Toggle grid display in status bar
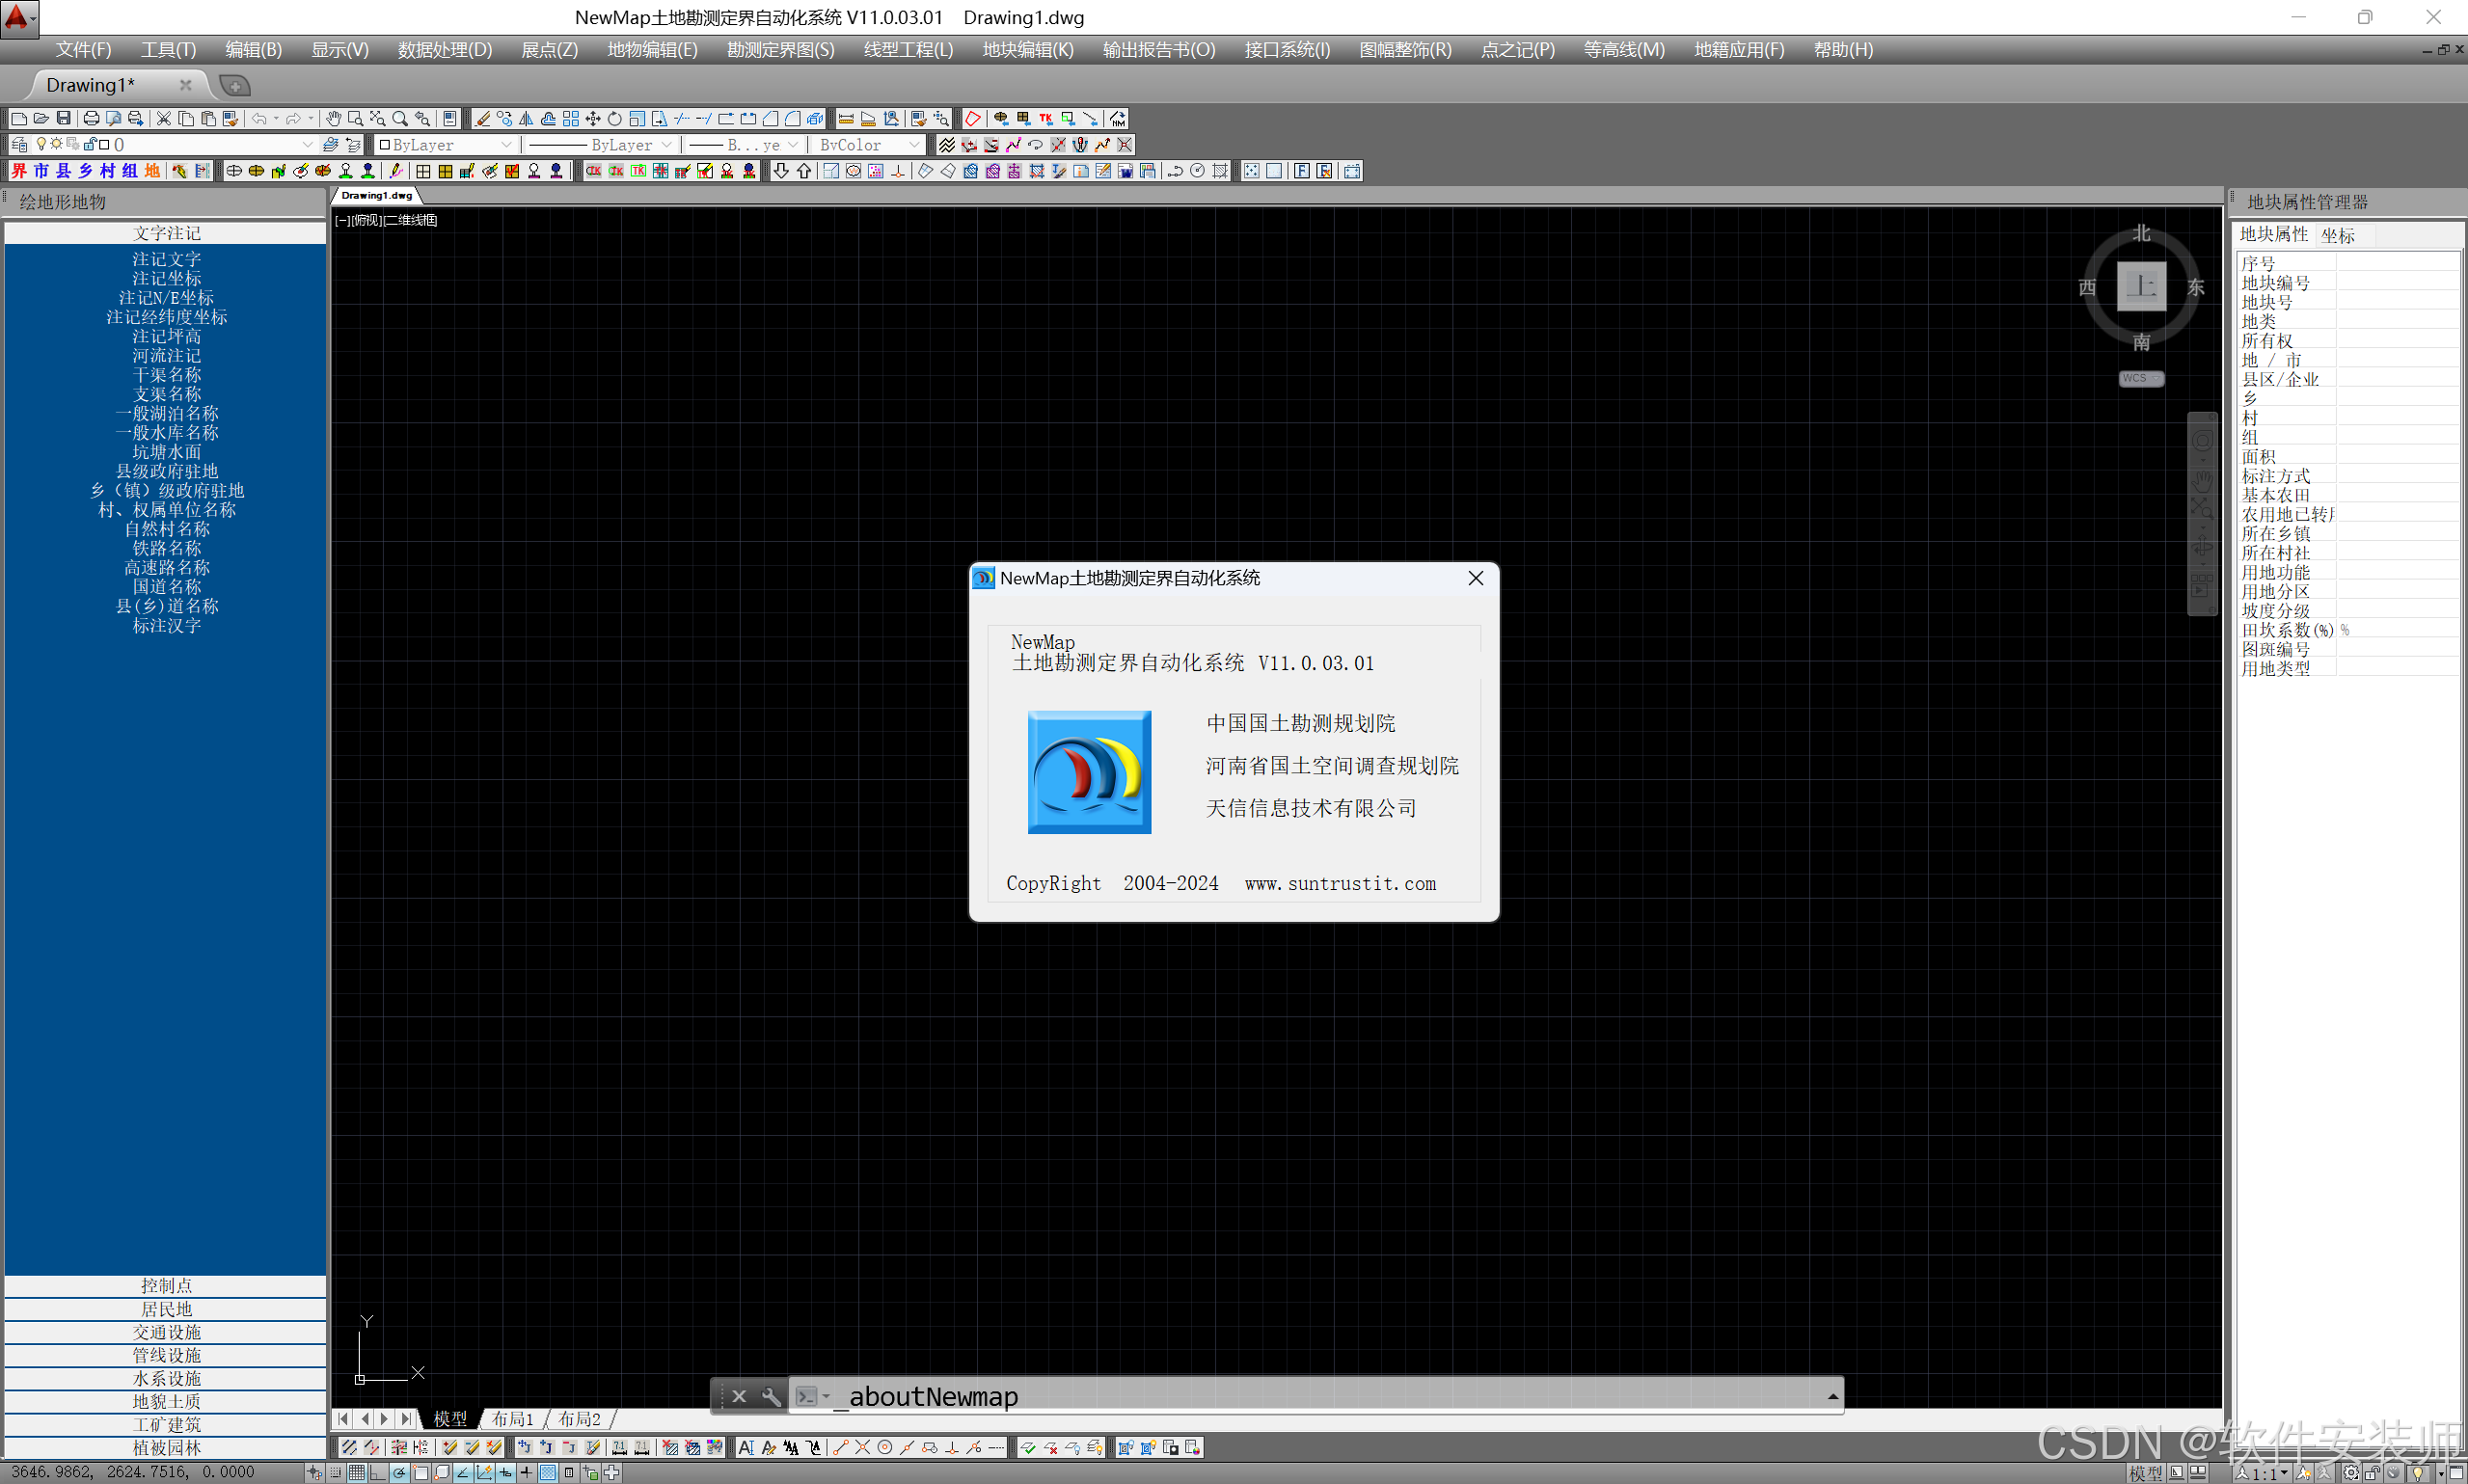Screen dimensions: 2468x1484 click(357, 1472)
